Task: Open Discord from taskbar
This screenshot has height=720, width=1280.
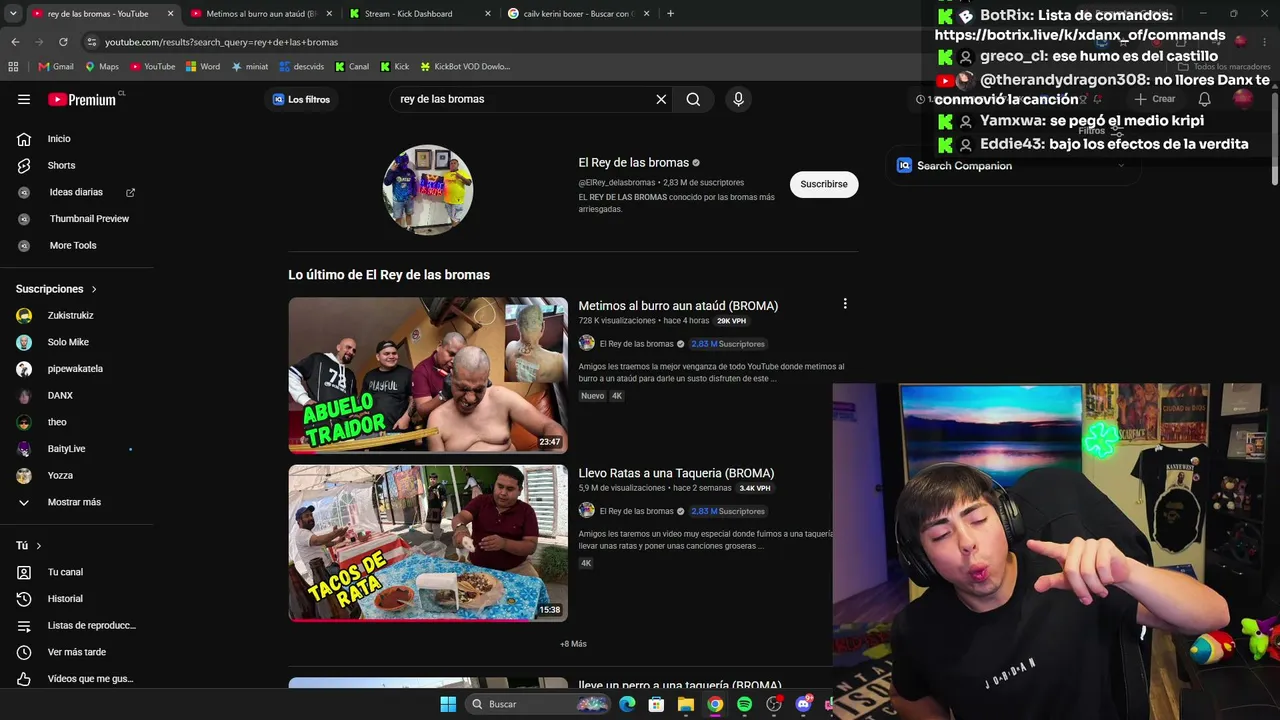Action: 803,704
